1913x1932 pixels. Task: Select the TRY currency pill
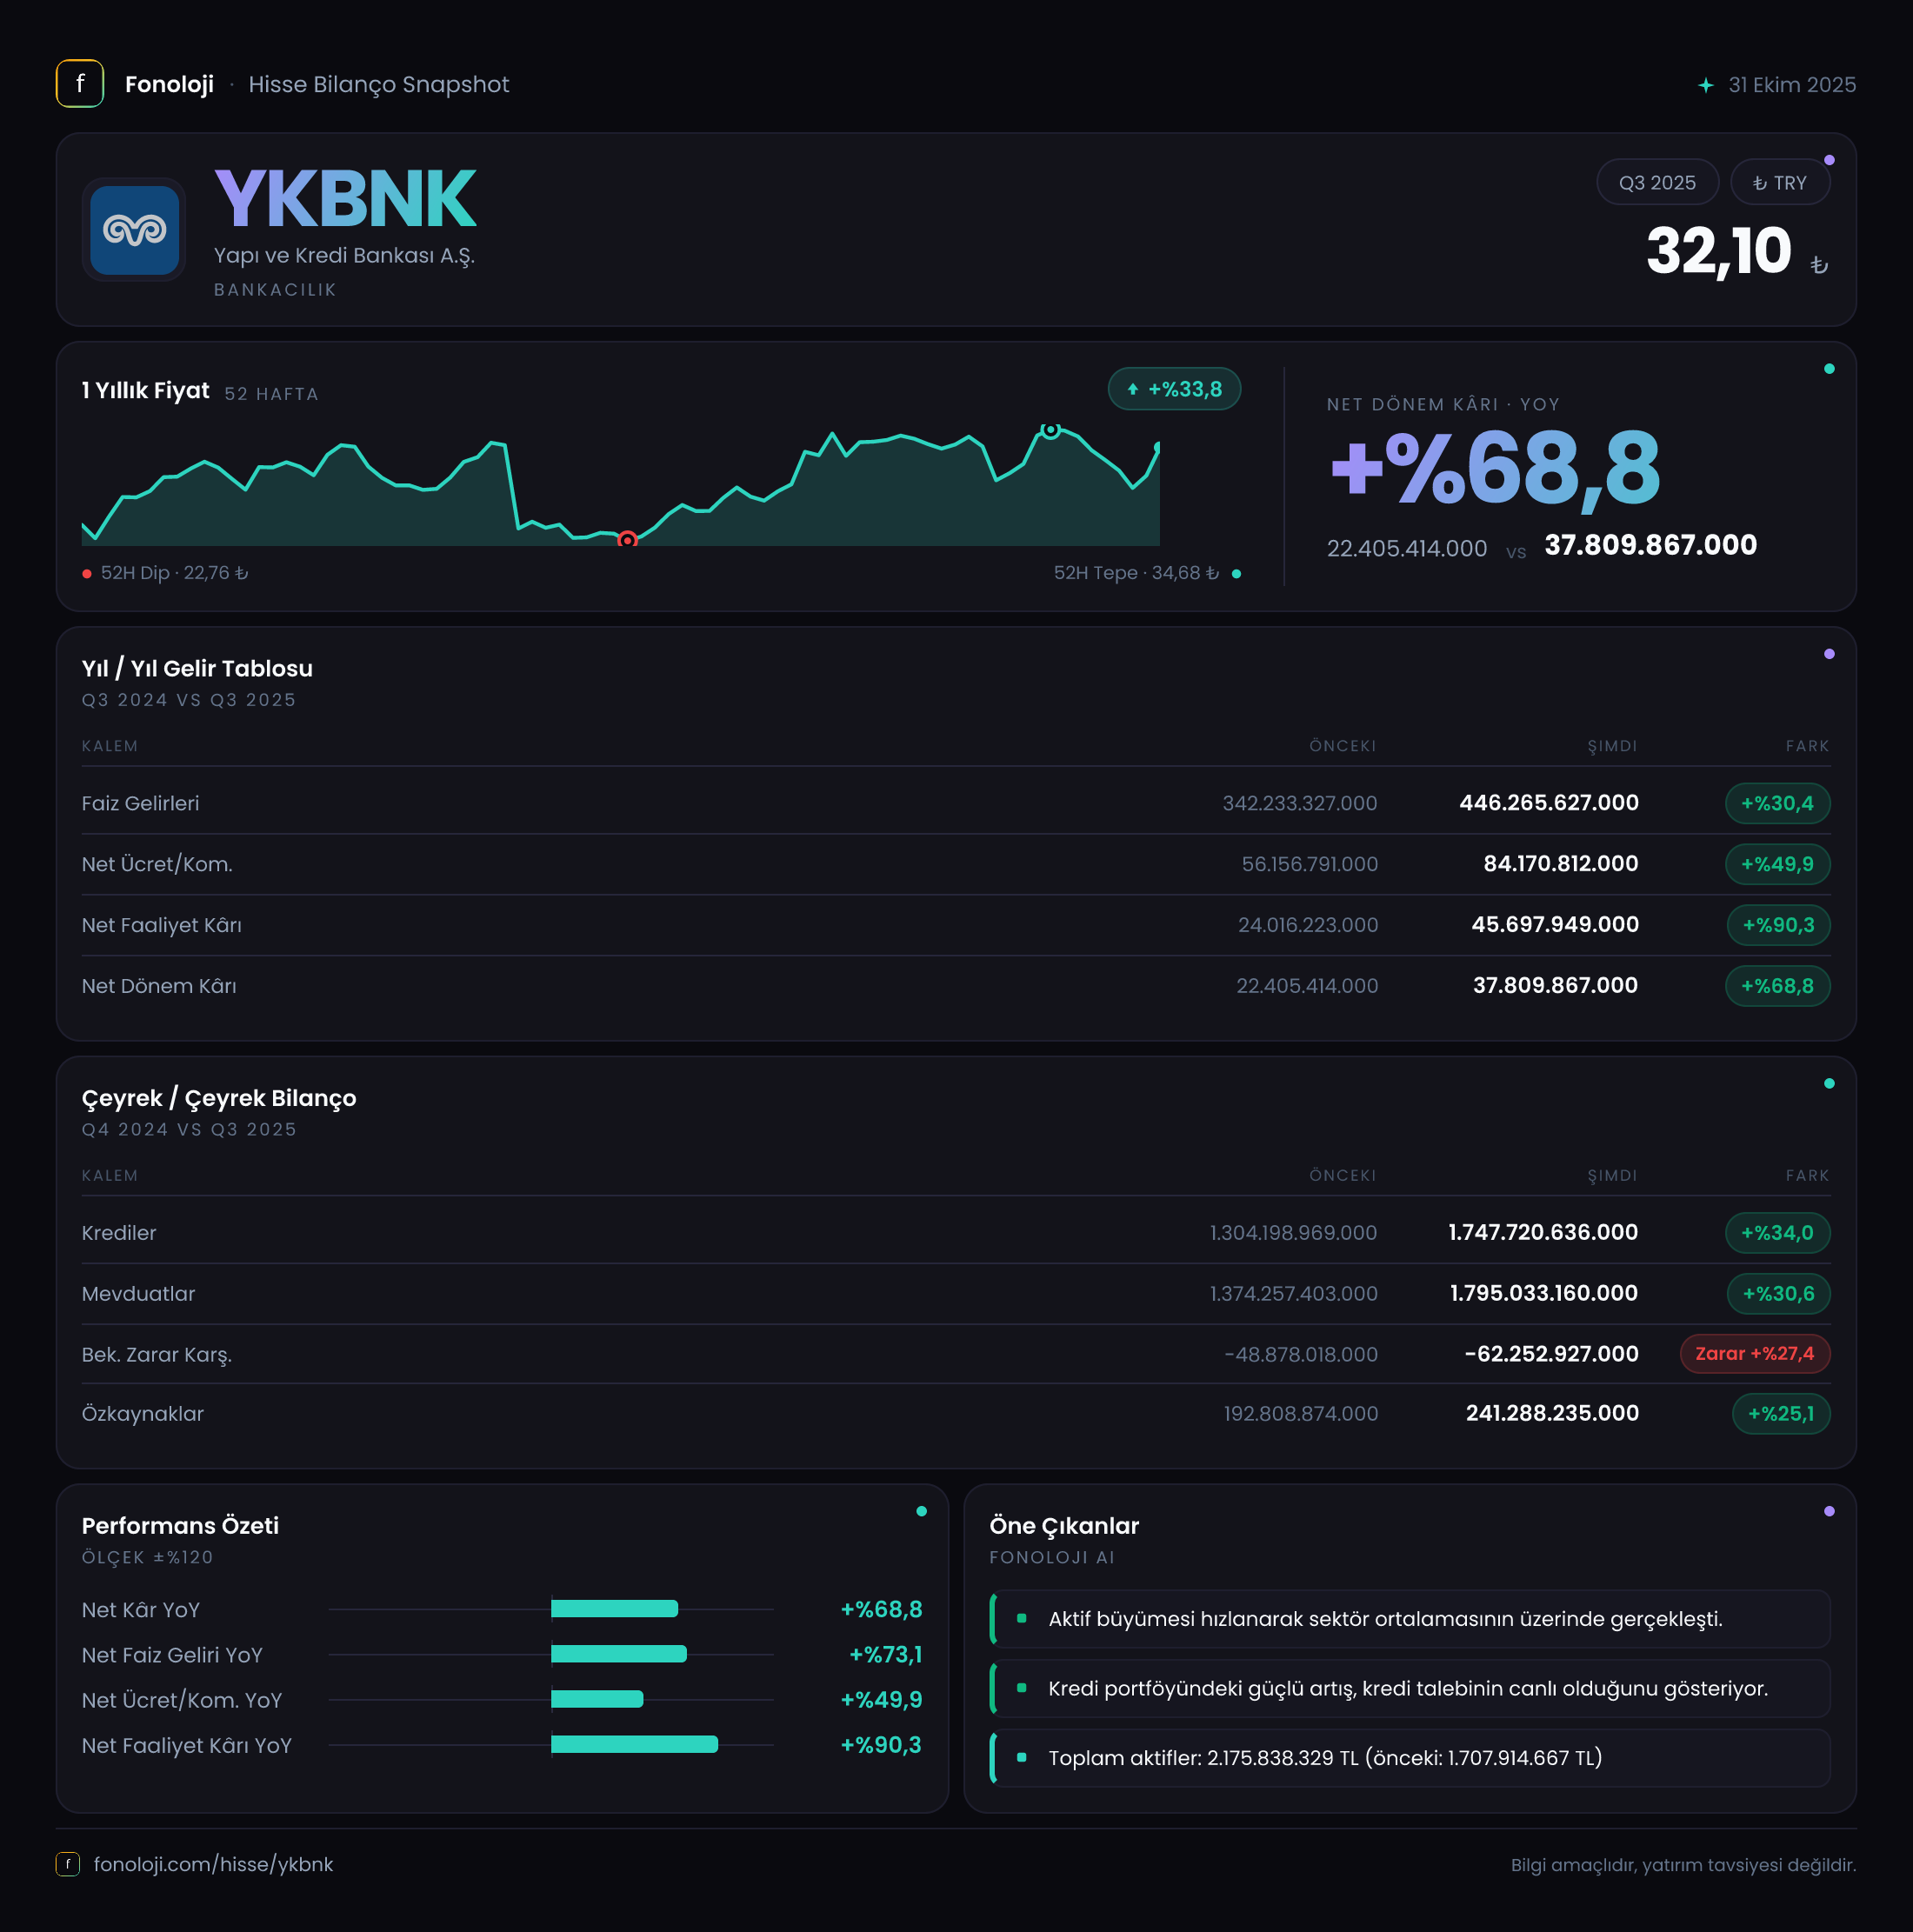1780,183
